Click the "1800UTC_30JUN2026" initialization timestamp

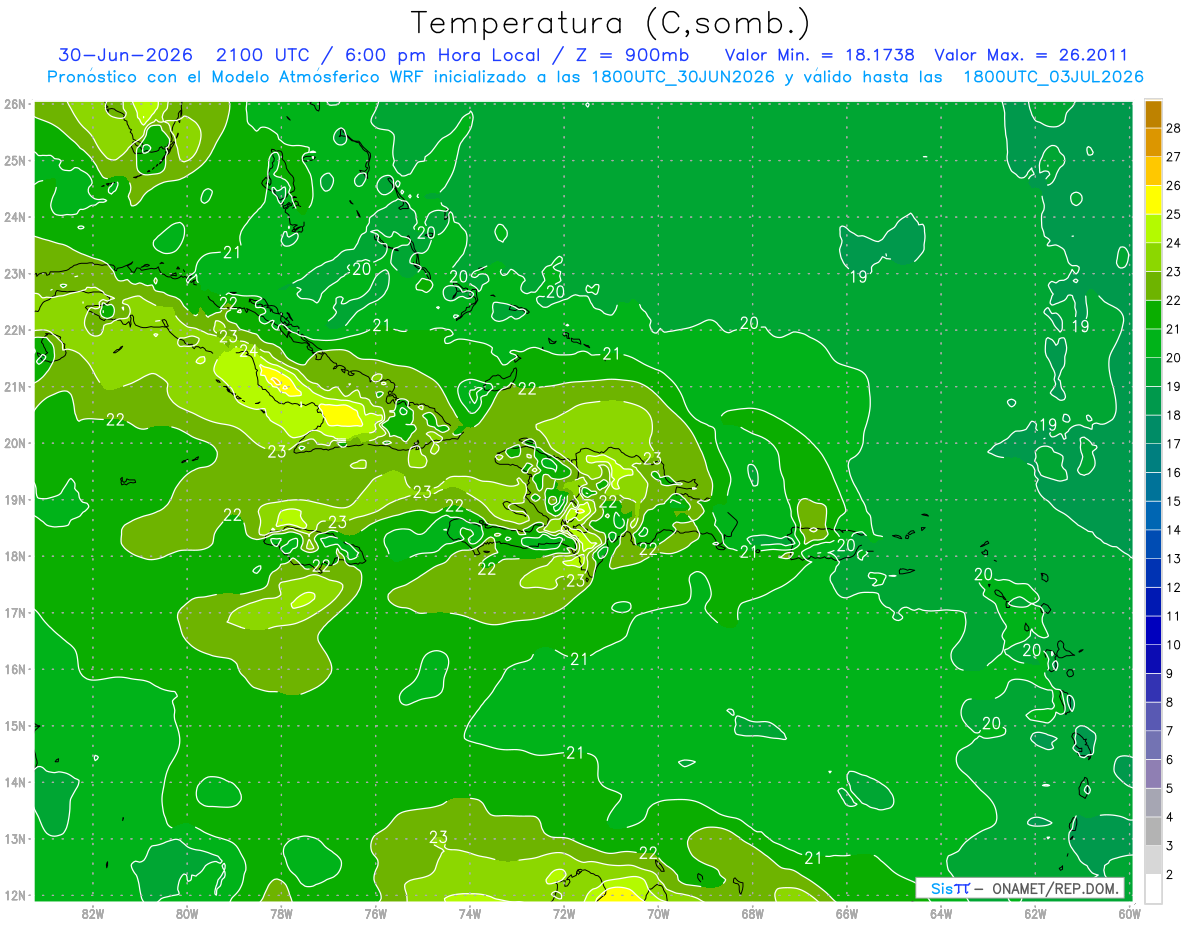pyautogui.click(x=682, y=77)
